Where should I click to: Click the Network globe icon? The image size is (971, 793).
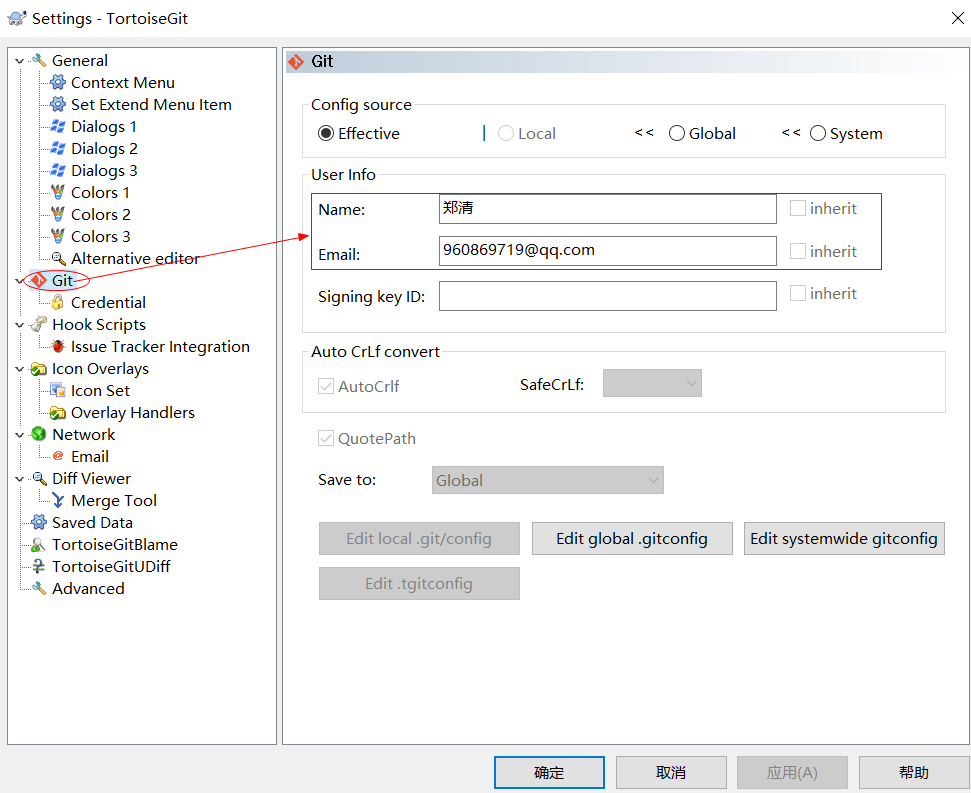(x=39, y=434)
